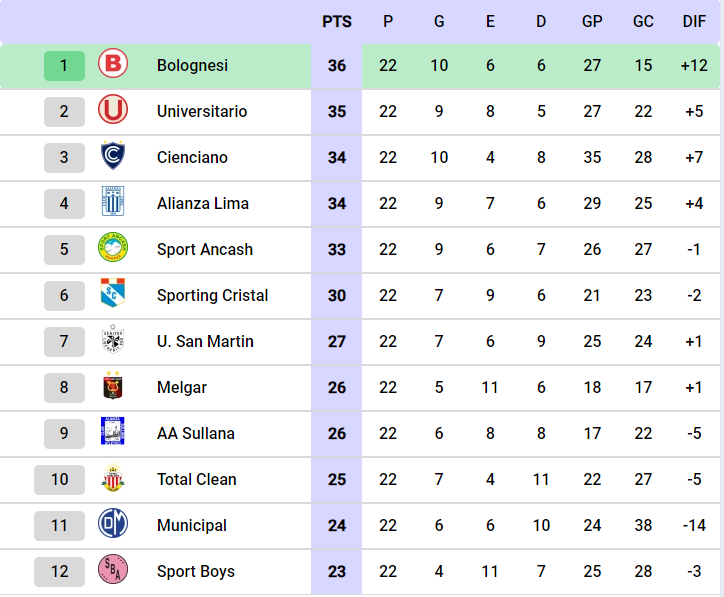Screen dimensions: 724x597
Task: Click the Bolognesi club crest icon
Action: pyautogui.click(x=113, y=65)
